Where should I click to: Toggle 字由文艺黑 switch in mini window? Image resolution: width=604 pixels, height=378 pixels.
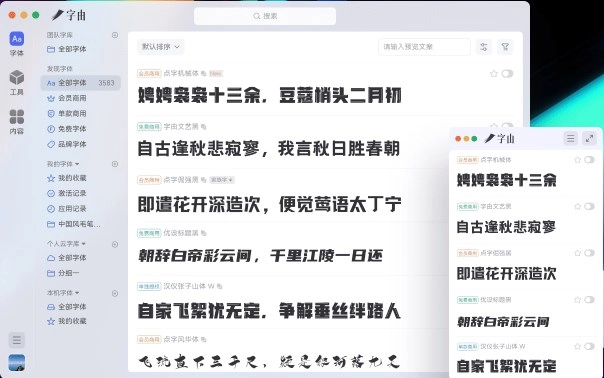click(589, 207)
